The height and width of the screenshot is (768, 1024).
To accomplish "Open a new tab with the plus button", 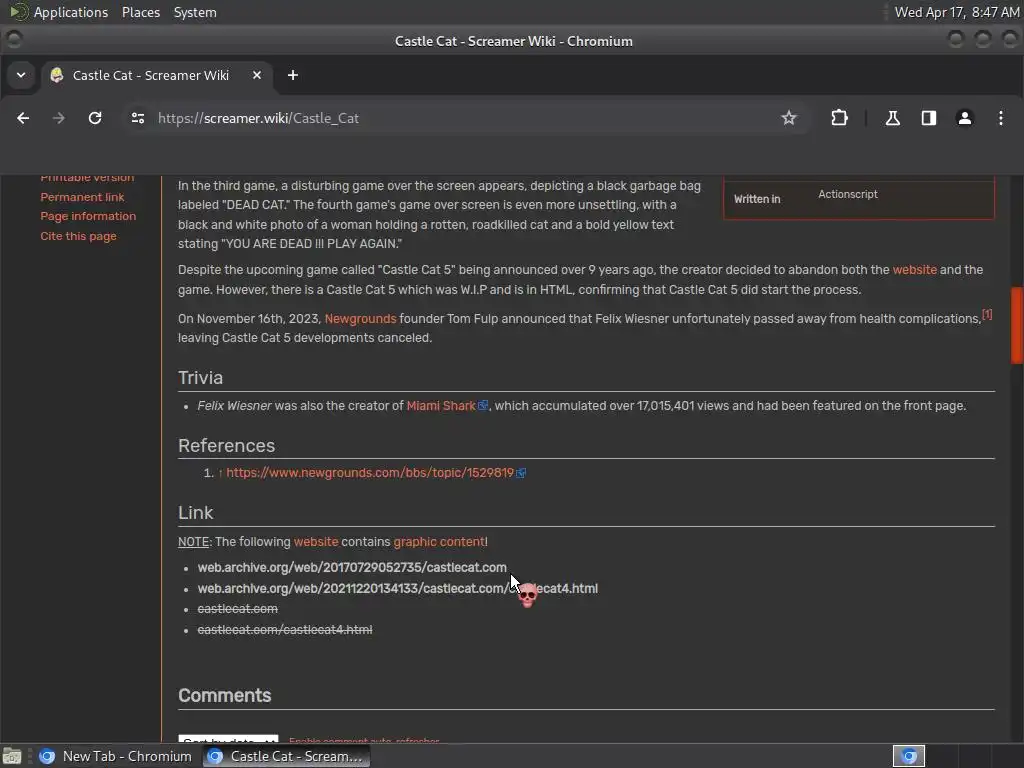I will [x=293, y=76].
